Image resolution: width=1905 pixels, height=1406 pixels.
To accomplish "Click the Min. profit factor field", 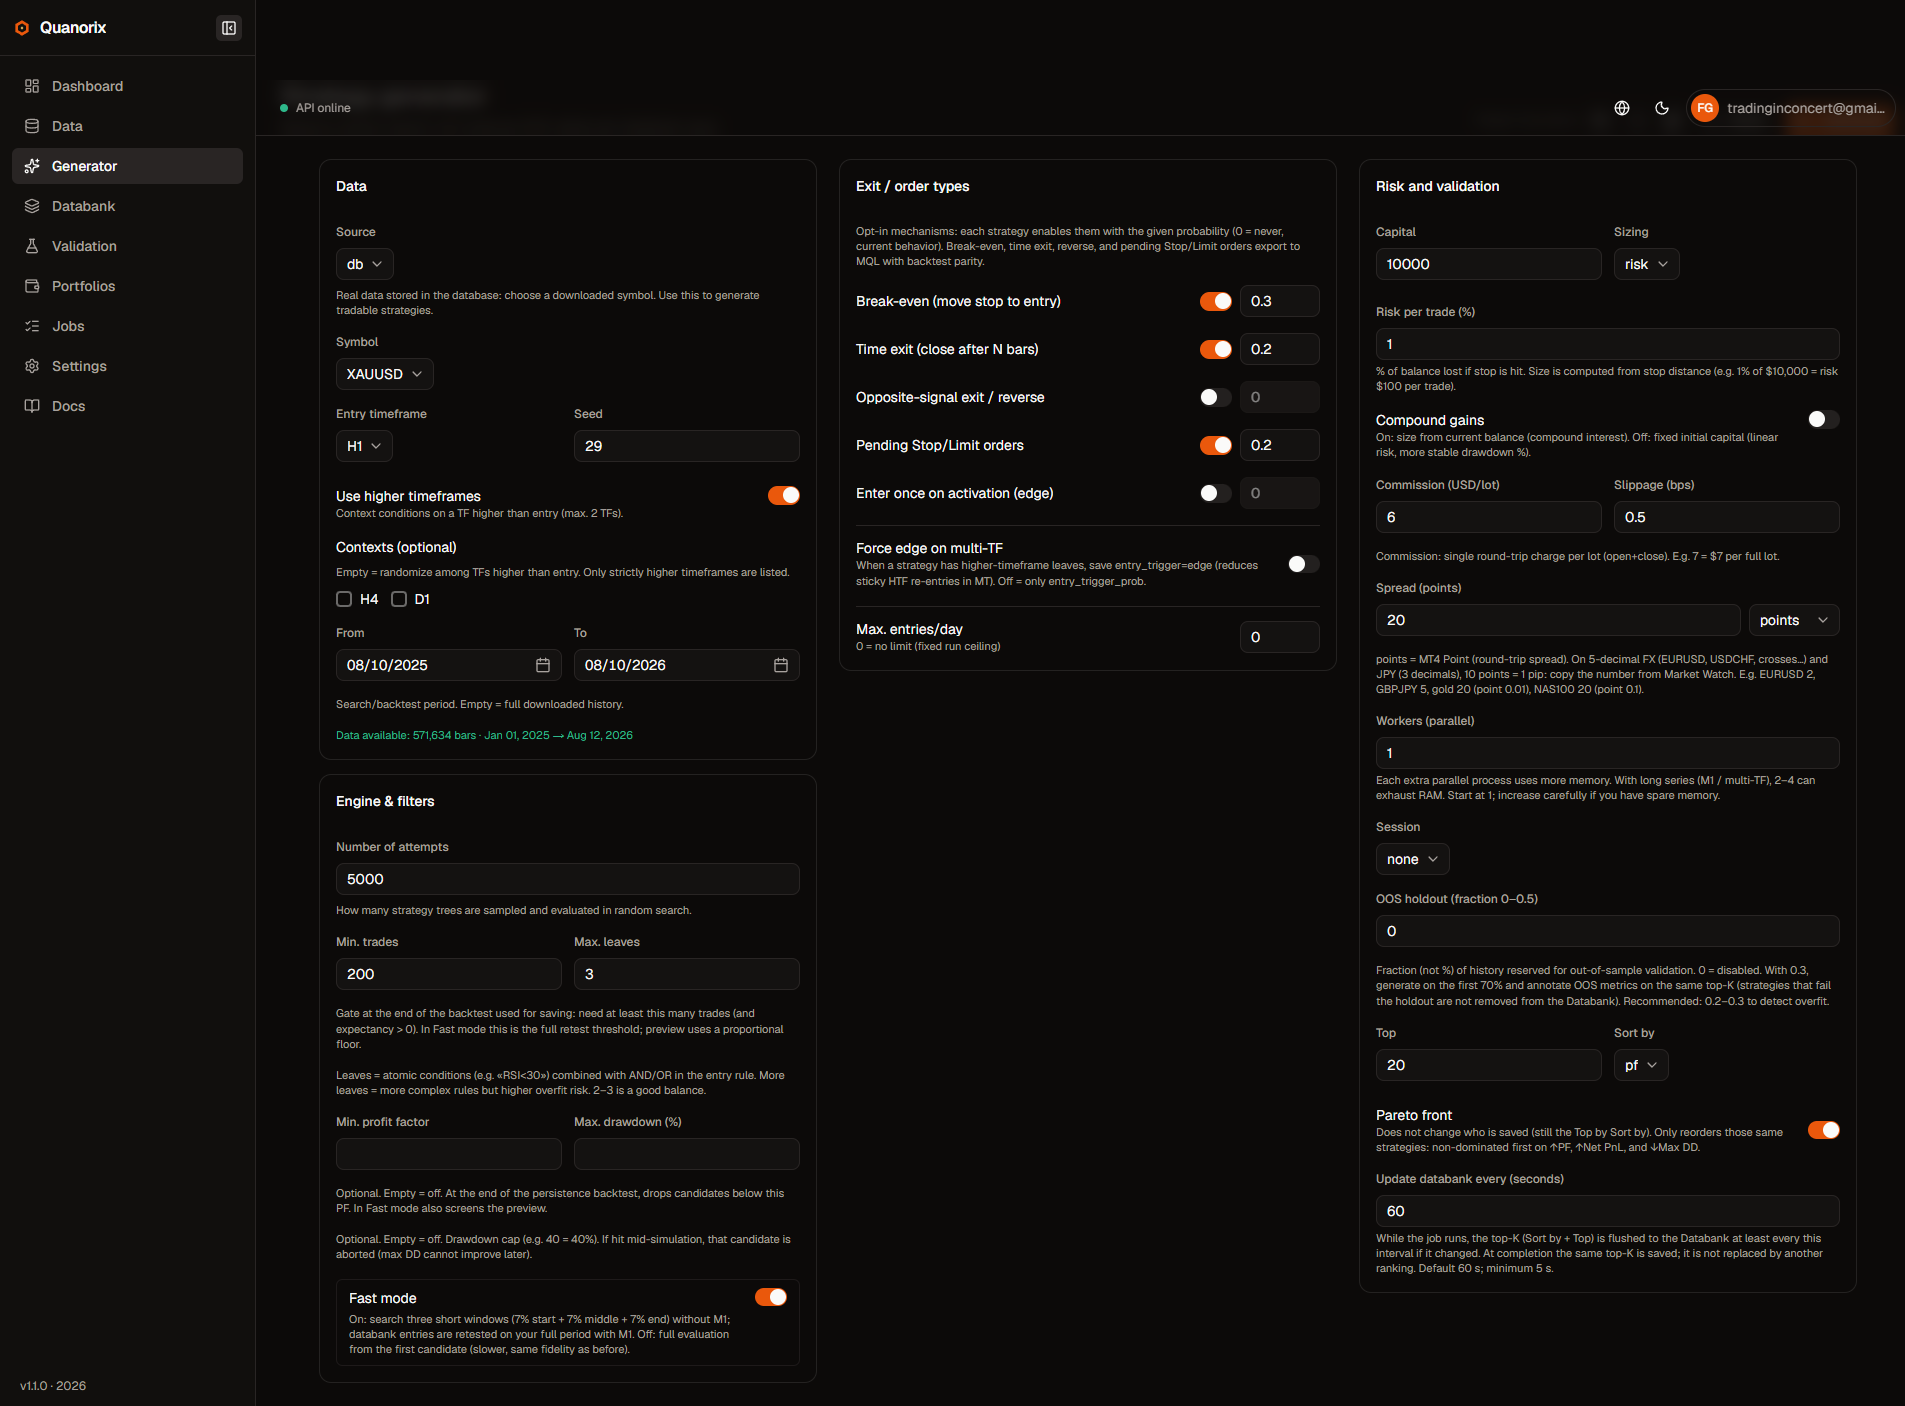I will [x=449, y=1154].
